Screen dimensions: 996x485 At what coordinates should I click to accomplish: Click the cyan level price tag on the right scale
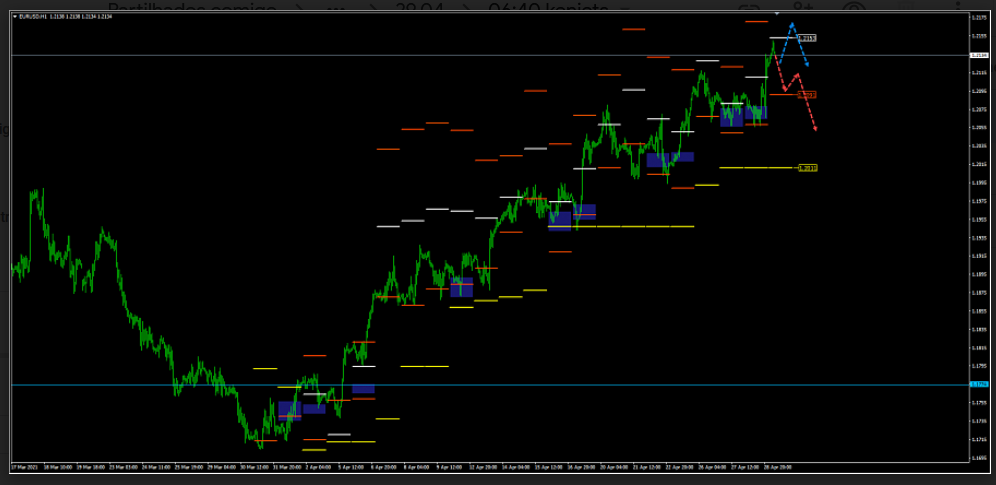(x=978, y=384)
